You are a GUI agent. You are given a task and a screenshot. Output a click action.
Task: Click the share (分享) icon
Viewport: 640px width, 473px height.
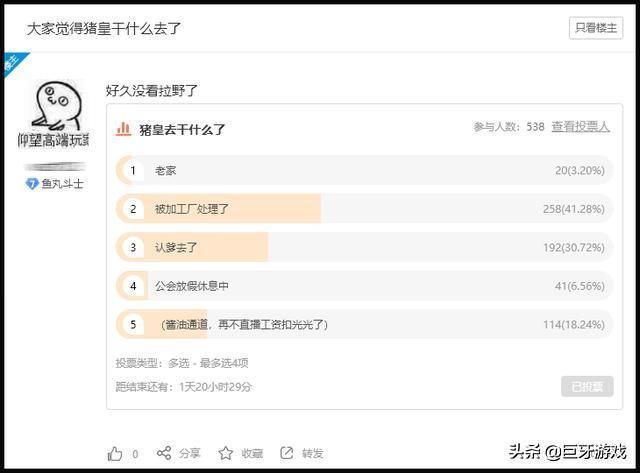tap(164, 453)
